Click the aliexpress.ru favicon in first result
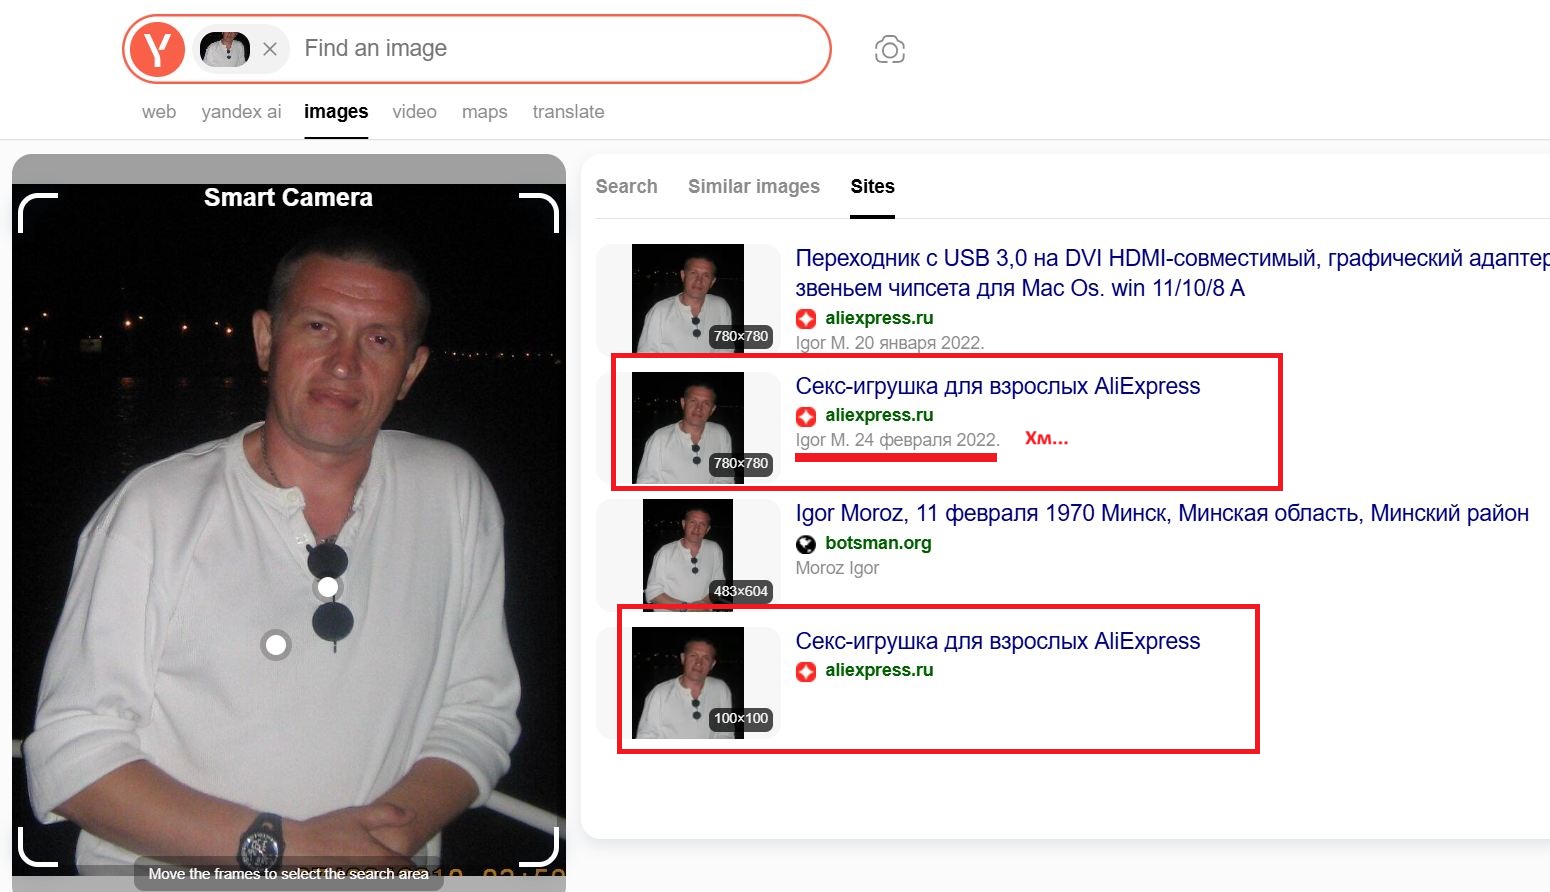The image size is (1550, 892). pos(806,319)
